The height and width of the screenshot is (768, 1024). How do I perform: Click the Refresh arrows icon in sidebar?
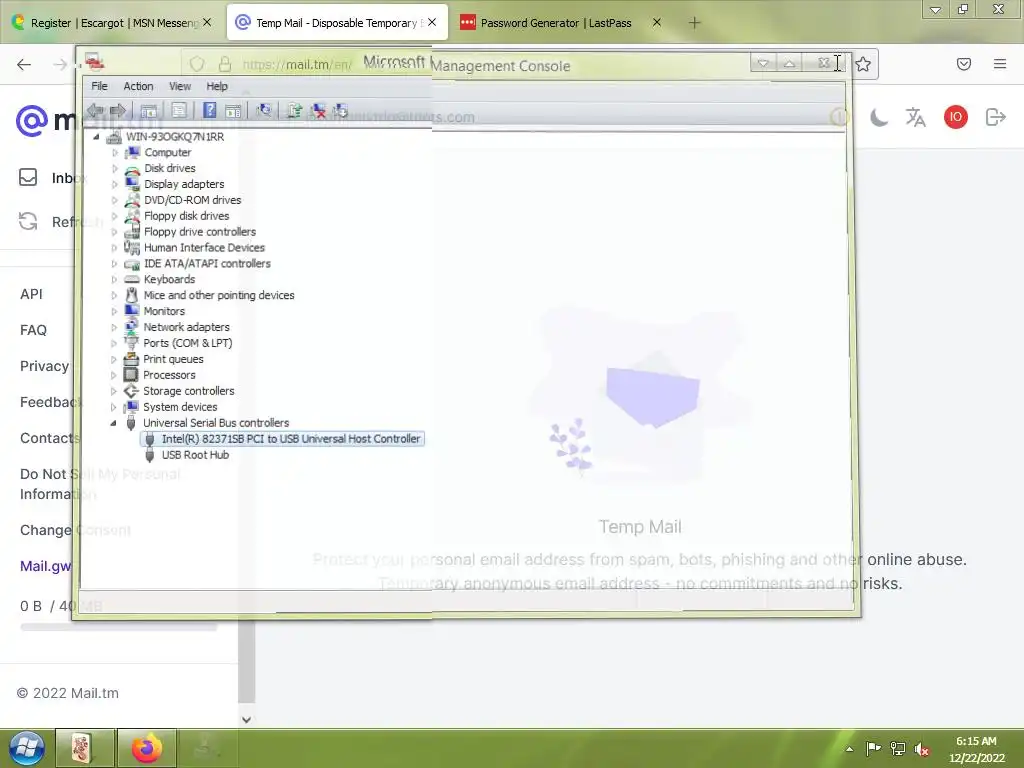pos(28,221)
